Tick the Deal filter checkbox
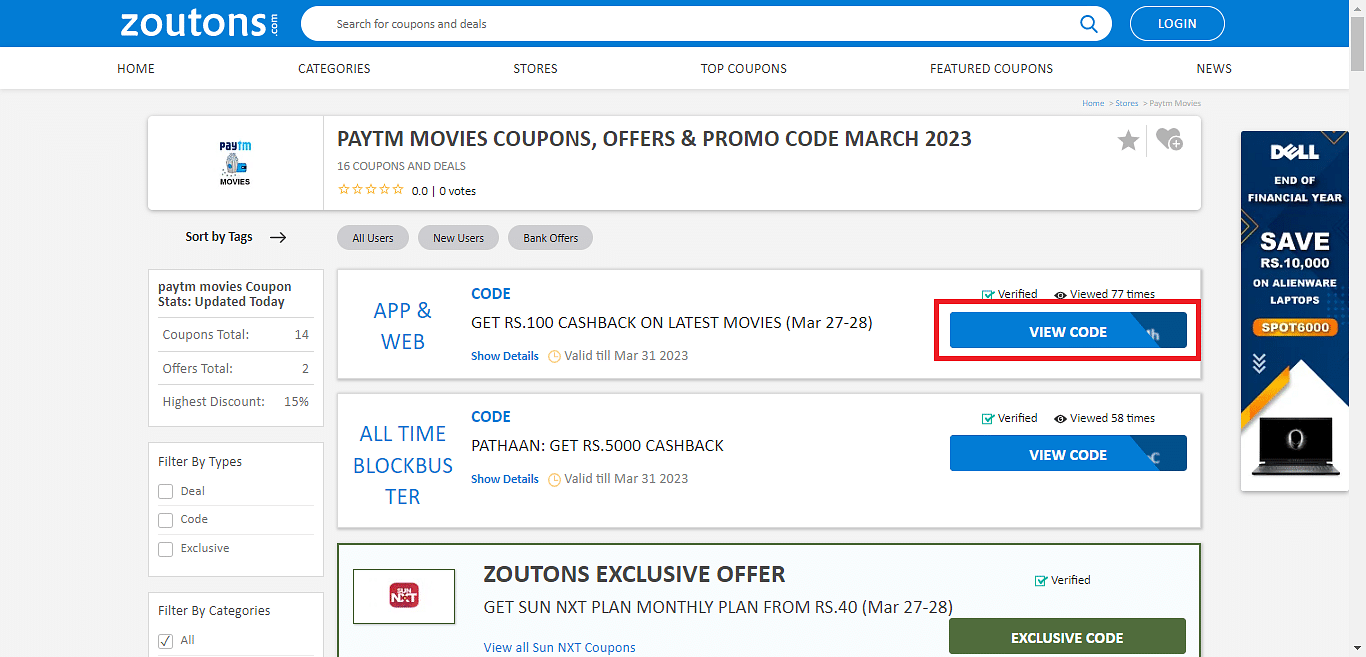Screen dimensions: 1366x657 pyautogui.click(x=166, y=492)
